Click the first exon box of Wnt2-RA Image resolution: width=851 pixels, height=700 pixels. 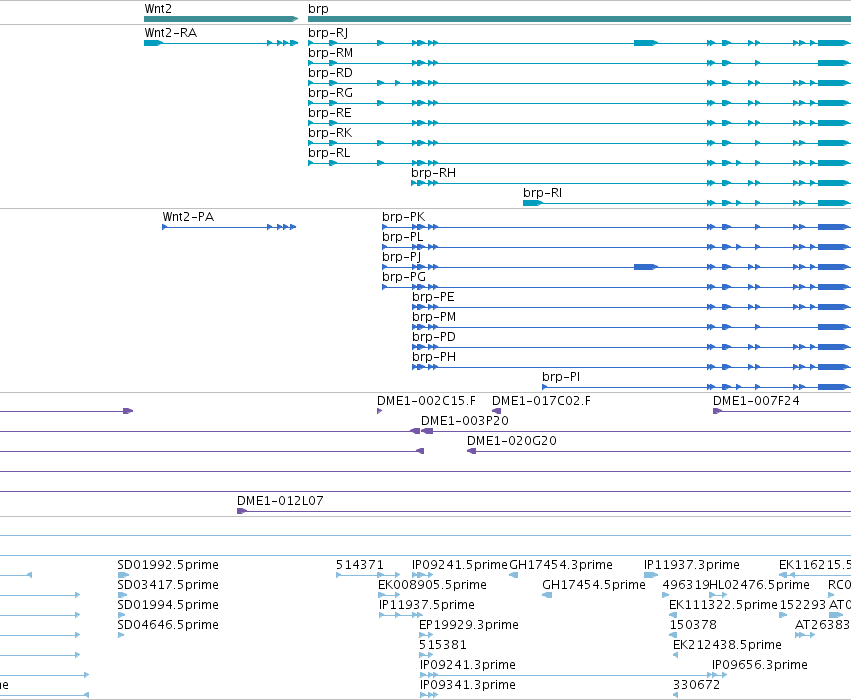pos(153,43)
